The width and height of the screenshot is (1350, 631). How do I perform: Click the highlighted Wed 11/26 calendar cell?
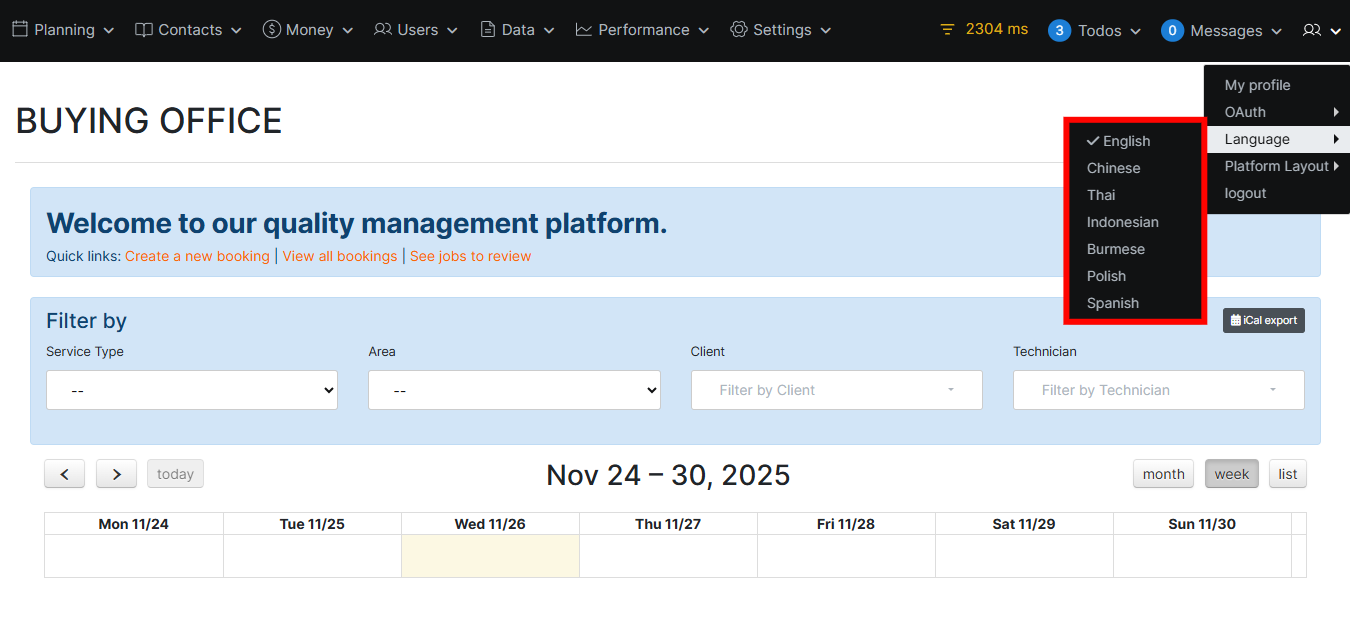[489, 553]
